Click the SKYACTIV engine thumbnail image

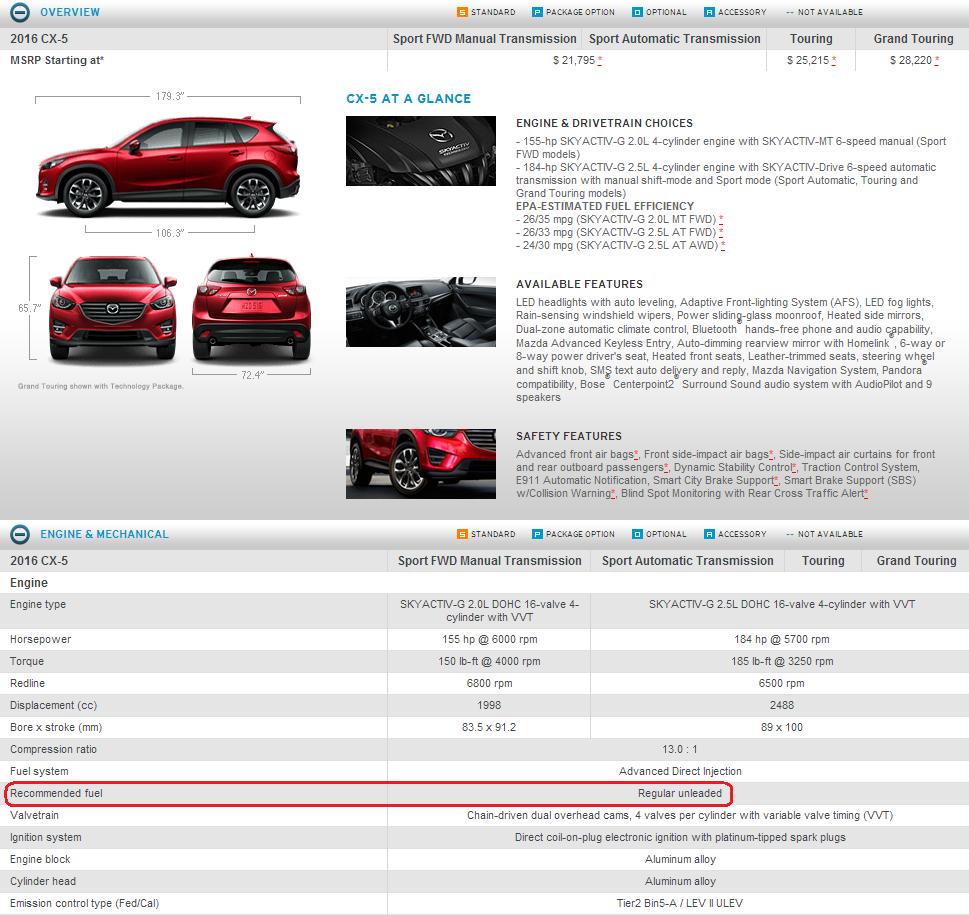[x=421, y=151]
